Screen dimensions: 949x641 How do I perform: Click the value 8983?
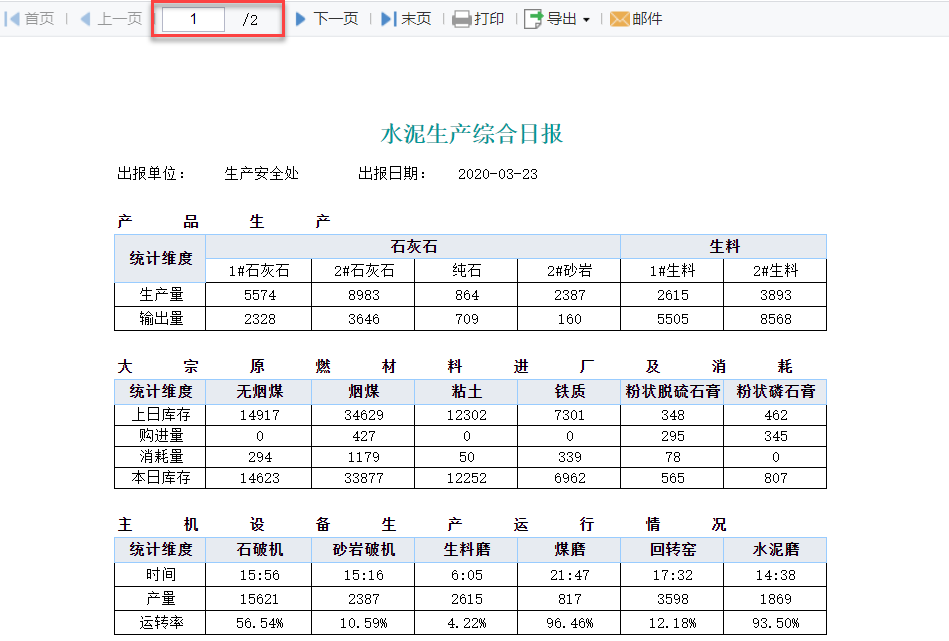pos(364,295)
